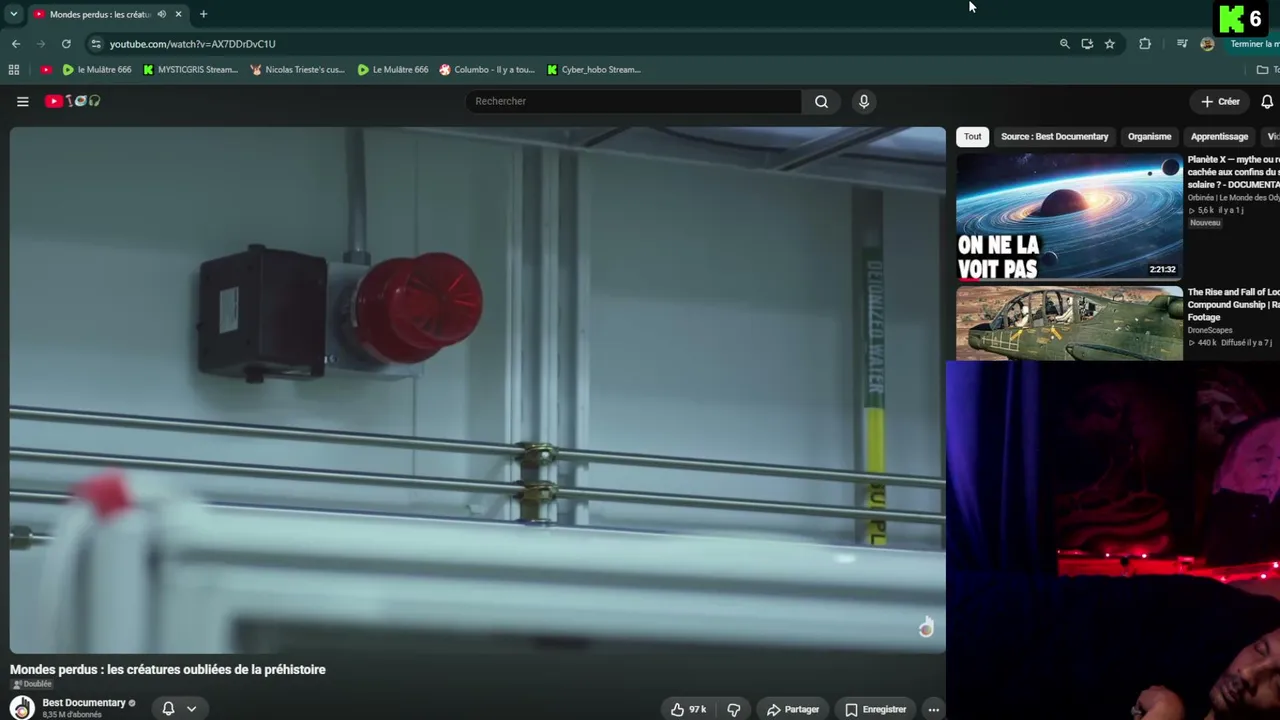Open the Planète X video thumbnail

(x=1069, y=215)
